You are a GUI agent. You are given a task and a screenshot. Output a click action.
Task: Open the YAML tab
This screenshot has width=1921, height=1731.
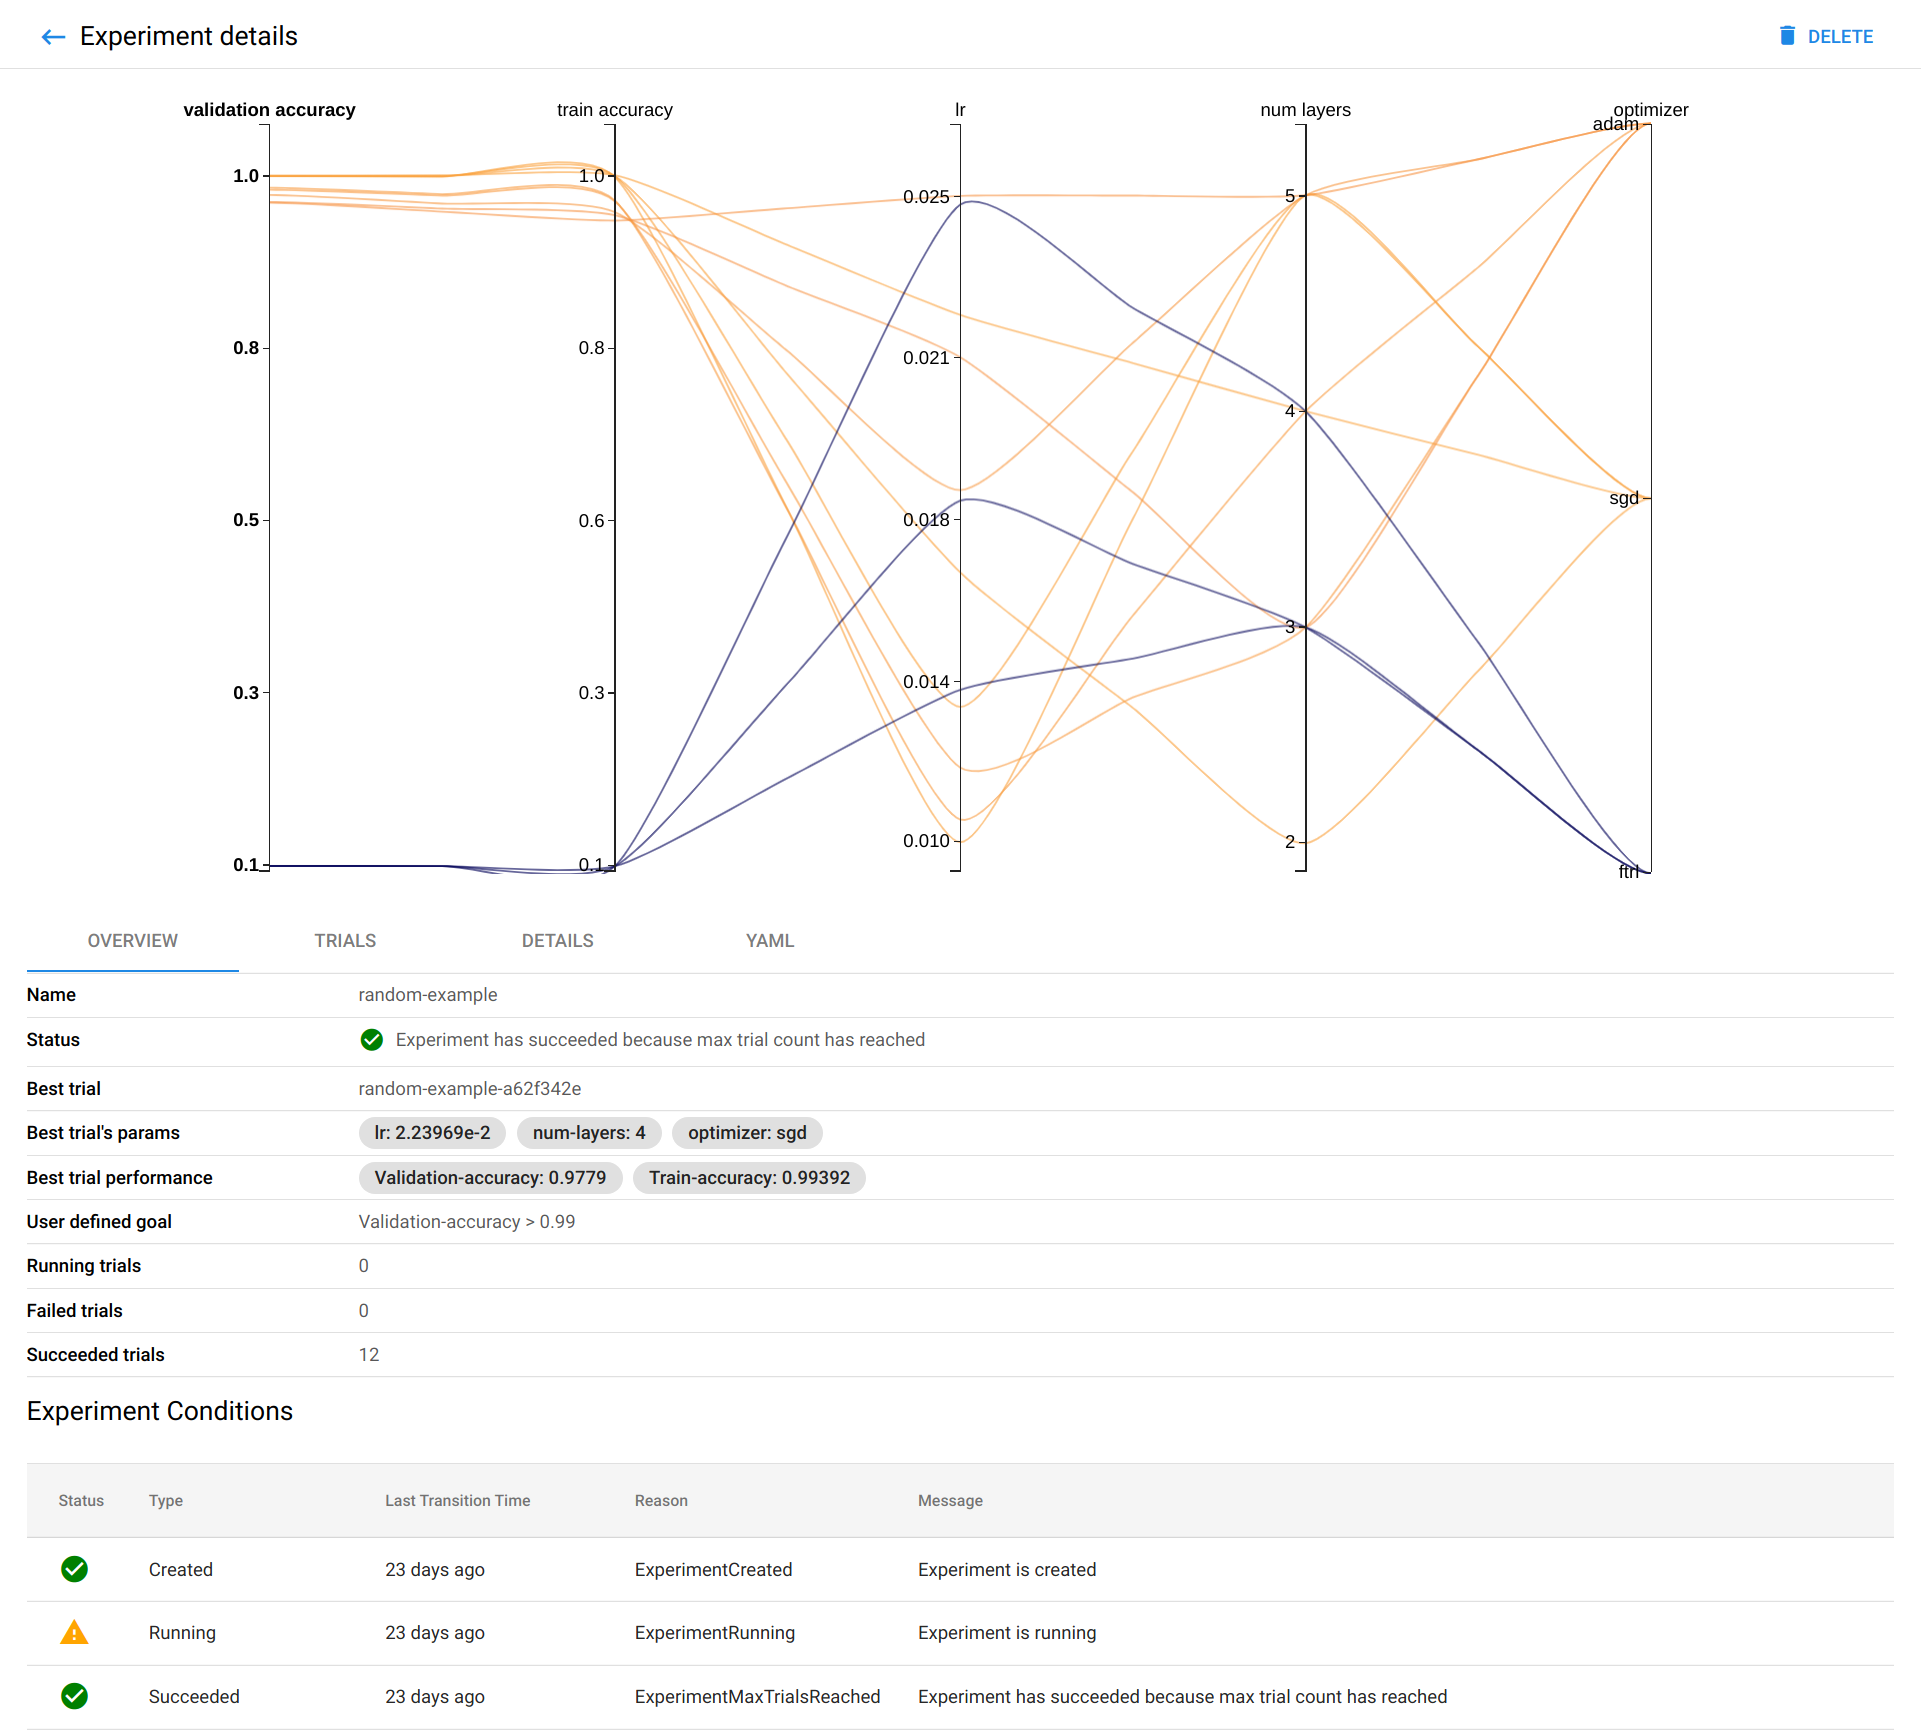[x=769, y=940]
